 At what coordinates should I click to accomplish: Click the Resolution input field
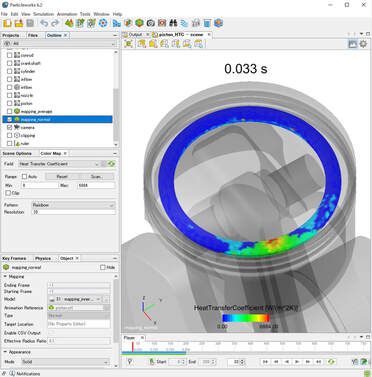(x=73, y=212)
